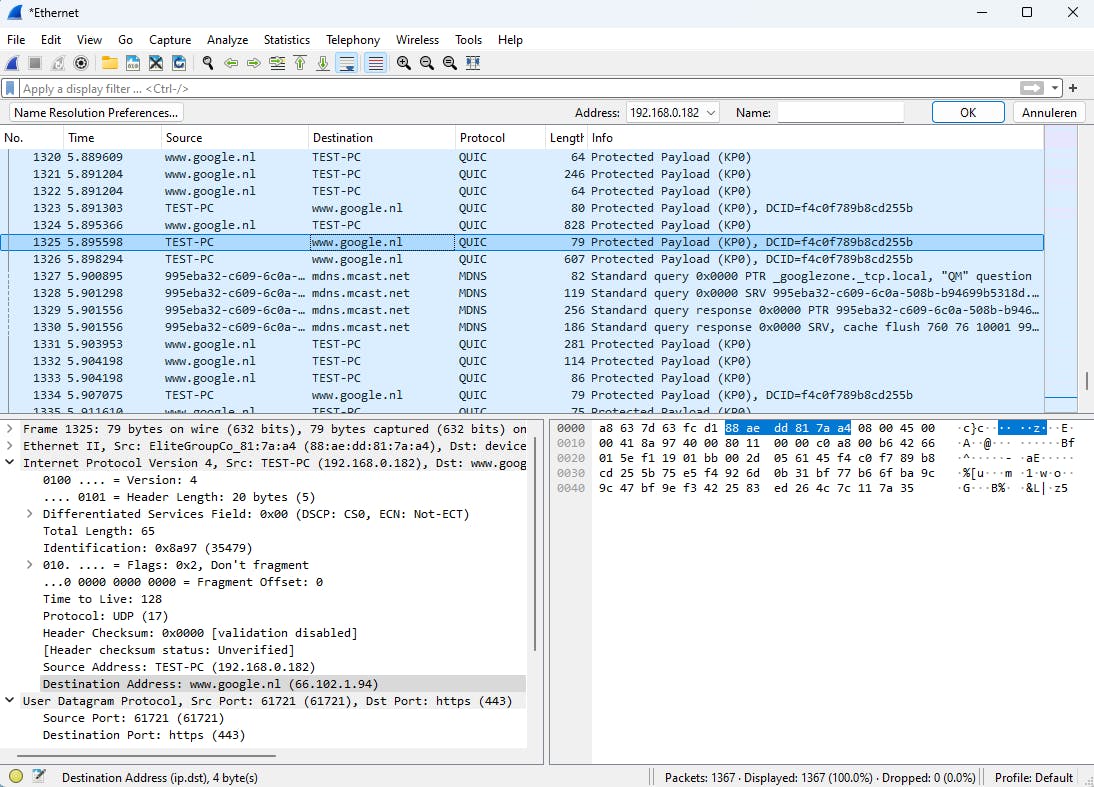Click the resize columns icon

[x=473, y=63]
